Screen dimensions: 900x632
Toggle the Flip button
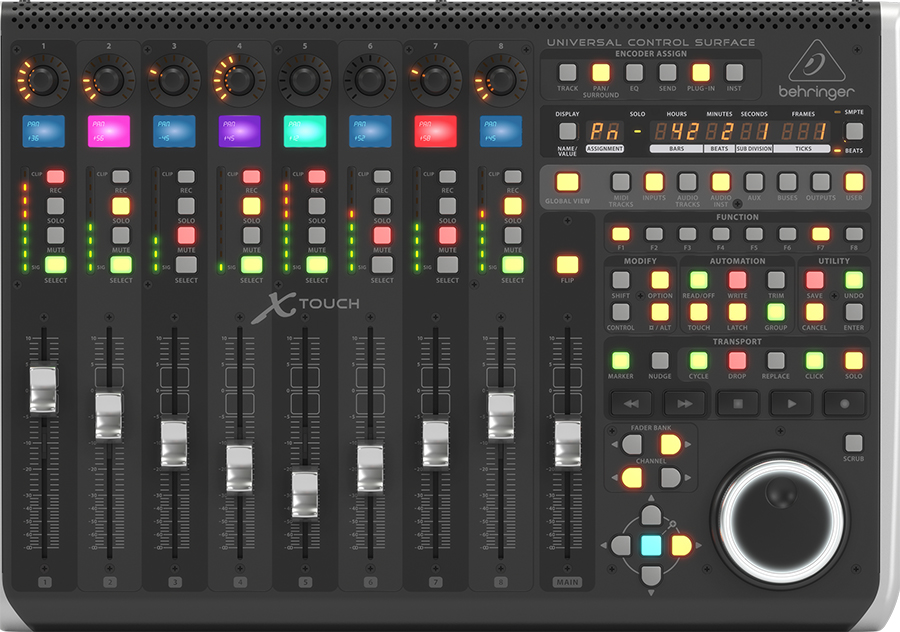click(x=567, y=265)
